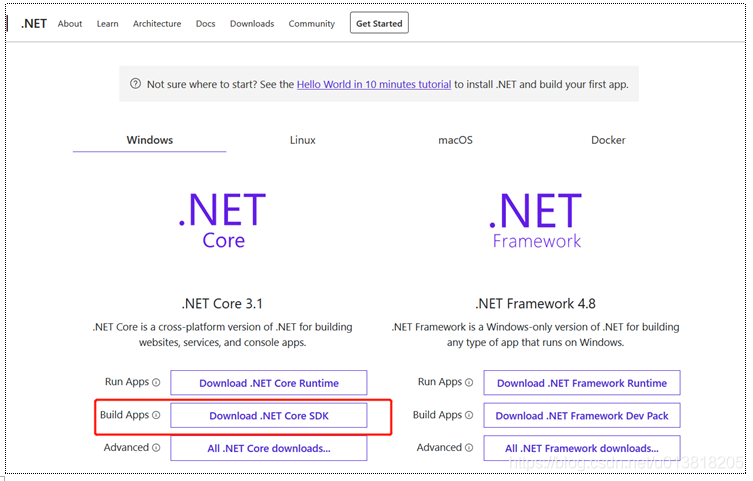Viewport: 753px width, 481px height.
Task: Switch to the macOS tab
Action: click(455, 140)
